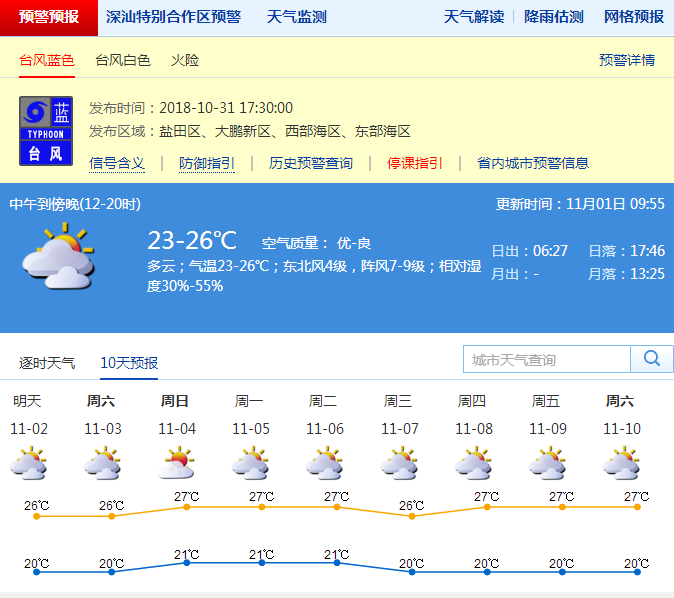Viewport: 674px width, 598px height.
Task: Click the 11-07 Wednesday weather icon
Action: pyautogui.click(x=398, y=464)
